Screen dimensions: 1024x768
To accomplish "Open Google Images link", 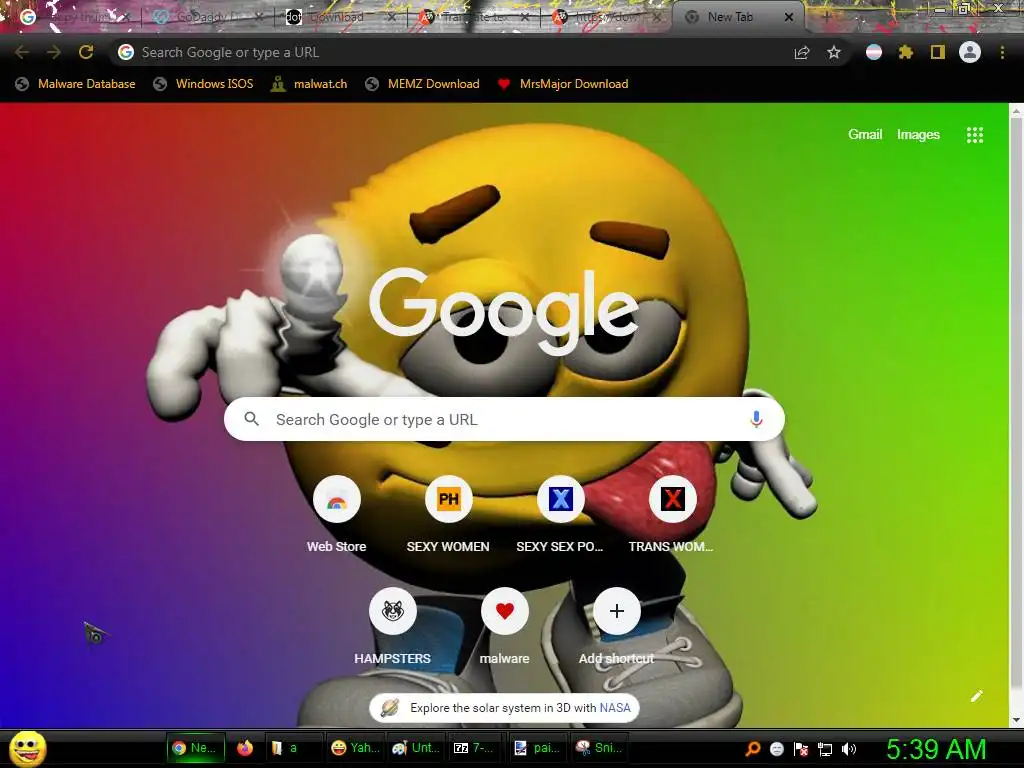I will [x=918, y=135].
